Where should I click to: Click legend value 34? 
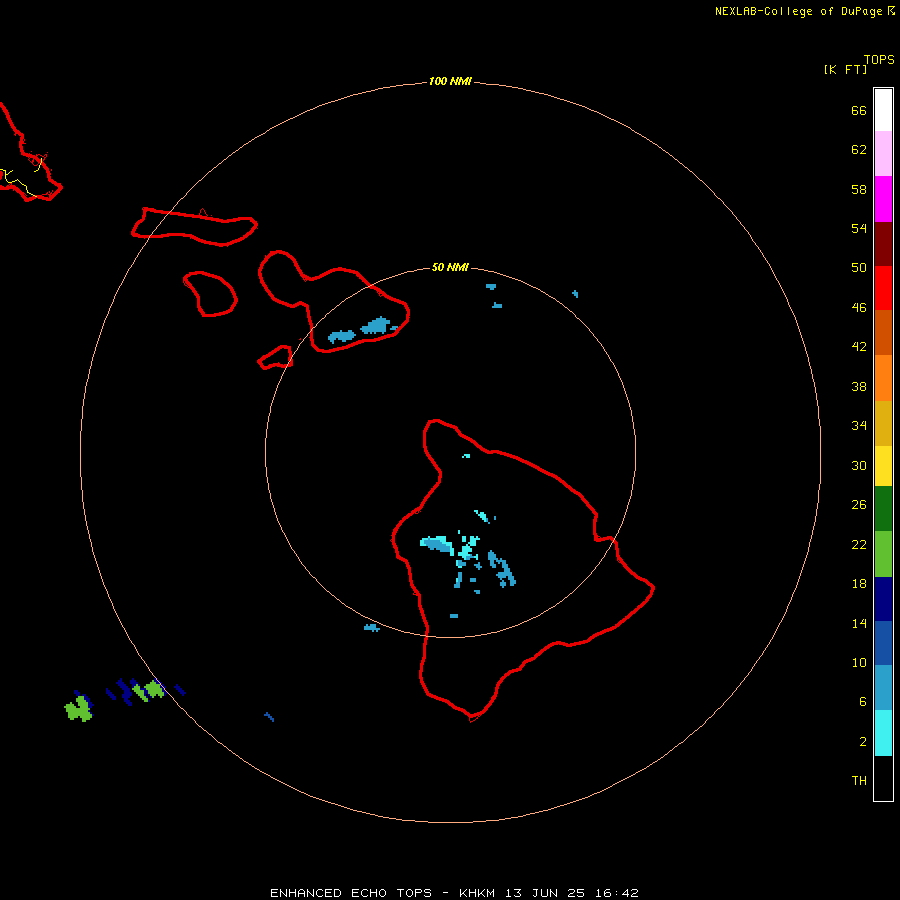point(859,426)
